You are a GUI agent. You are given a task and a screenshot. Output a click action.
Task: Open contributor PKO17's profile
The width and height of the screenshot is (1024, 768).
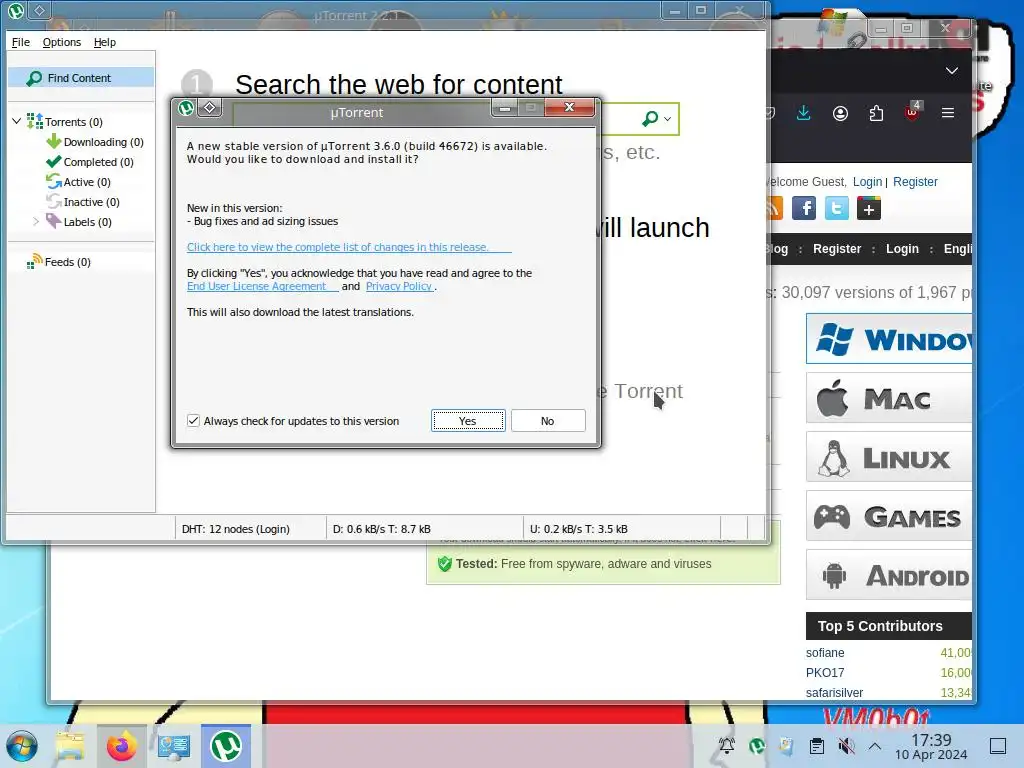pyautogui.click(x=825, y=673)
